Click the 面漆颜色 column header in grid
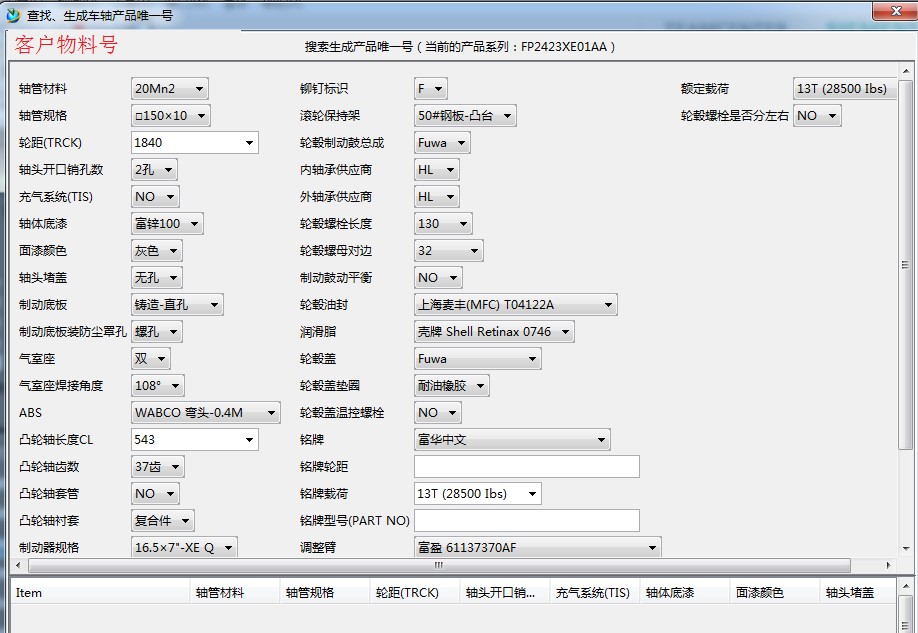Screen dimensions: 918x633 (772, 593)
